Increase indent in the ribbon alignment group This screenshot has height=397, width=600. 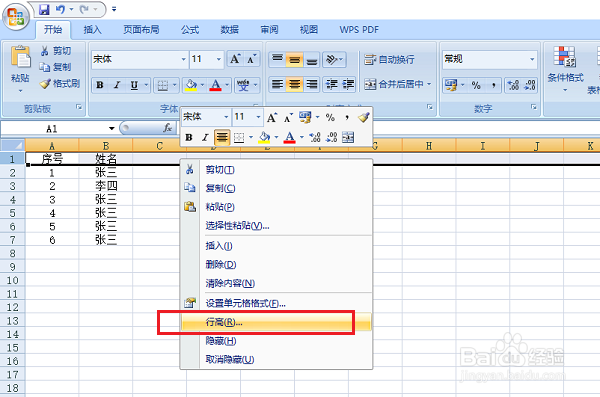(x=348, y=84)
